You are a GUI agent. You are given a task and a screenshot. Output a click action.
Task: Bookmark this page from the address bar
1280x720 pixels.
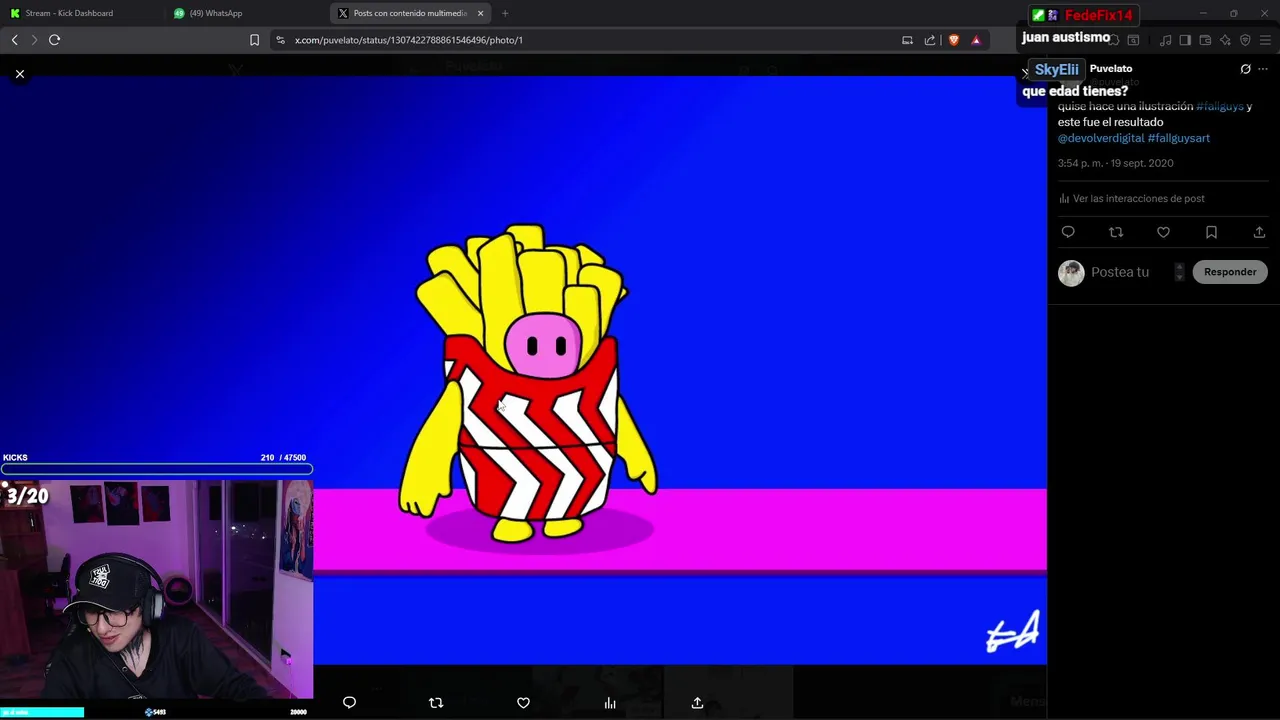click(254, 40)
